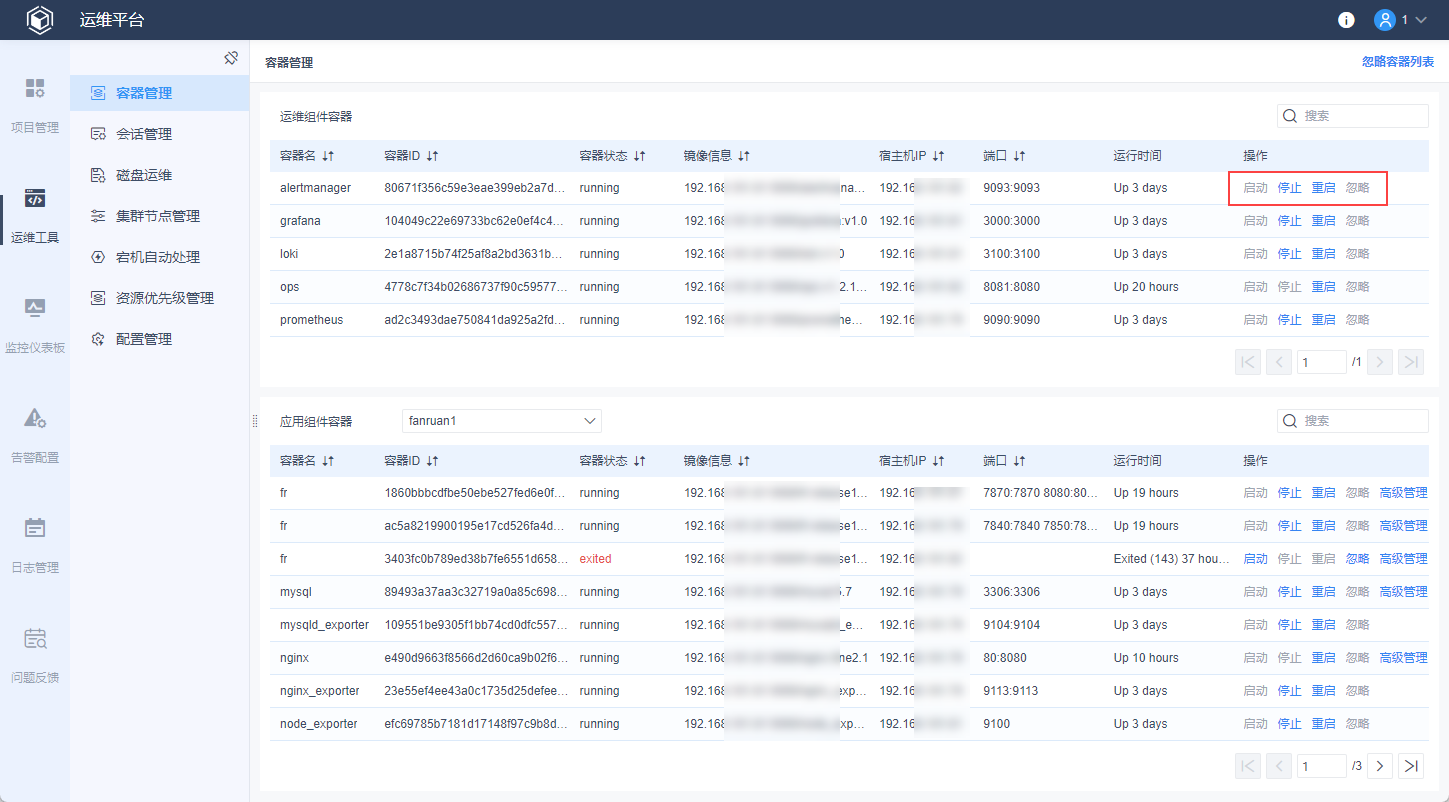This screenshot has width=1449, height=802.
Task: Click the pin icon in the sidebar
Action: click(231, 58)
